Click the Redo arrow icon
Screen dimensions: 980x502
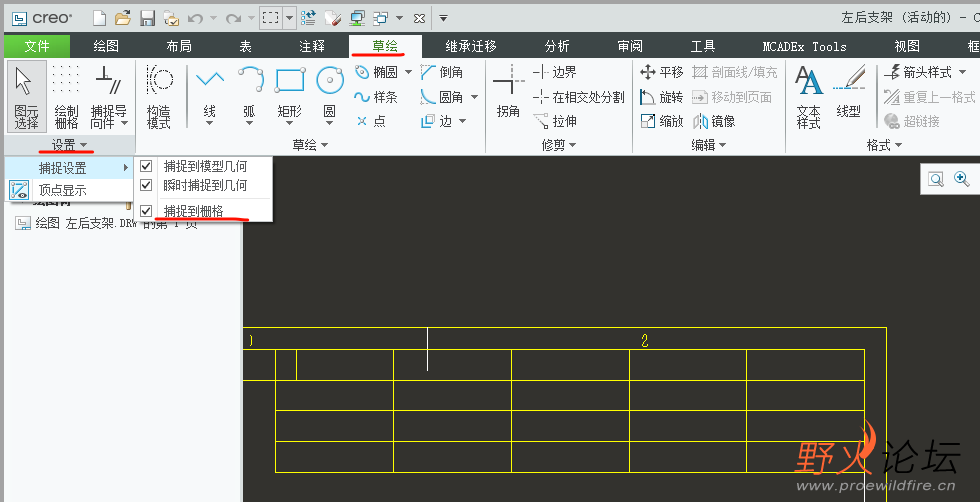coord(234,18)
